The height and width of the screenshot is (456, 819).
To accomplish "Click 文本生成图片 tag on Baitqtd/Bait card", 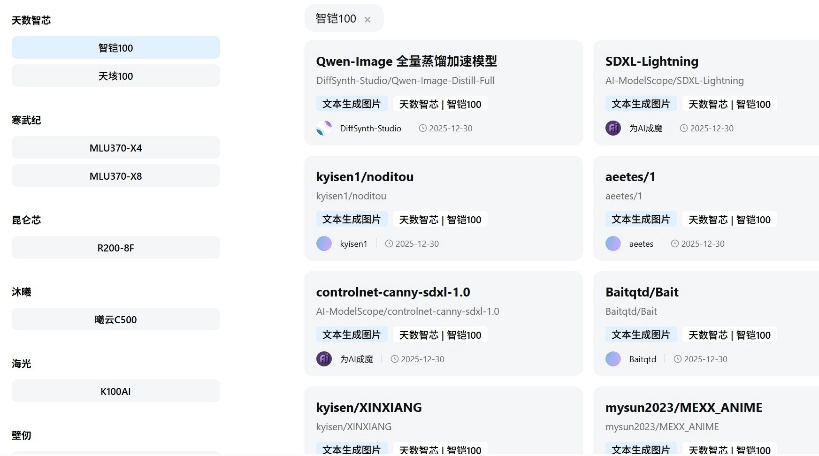I will [x=640, y=335].
